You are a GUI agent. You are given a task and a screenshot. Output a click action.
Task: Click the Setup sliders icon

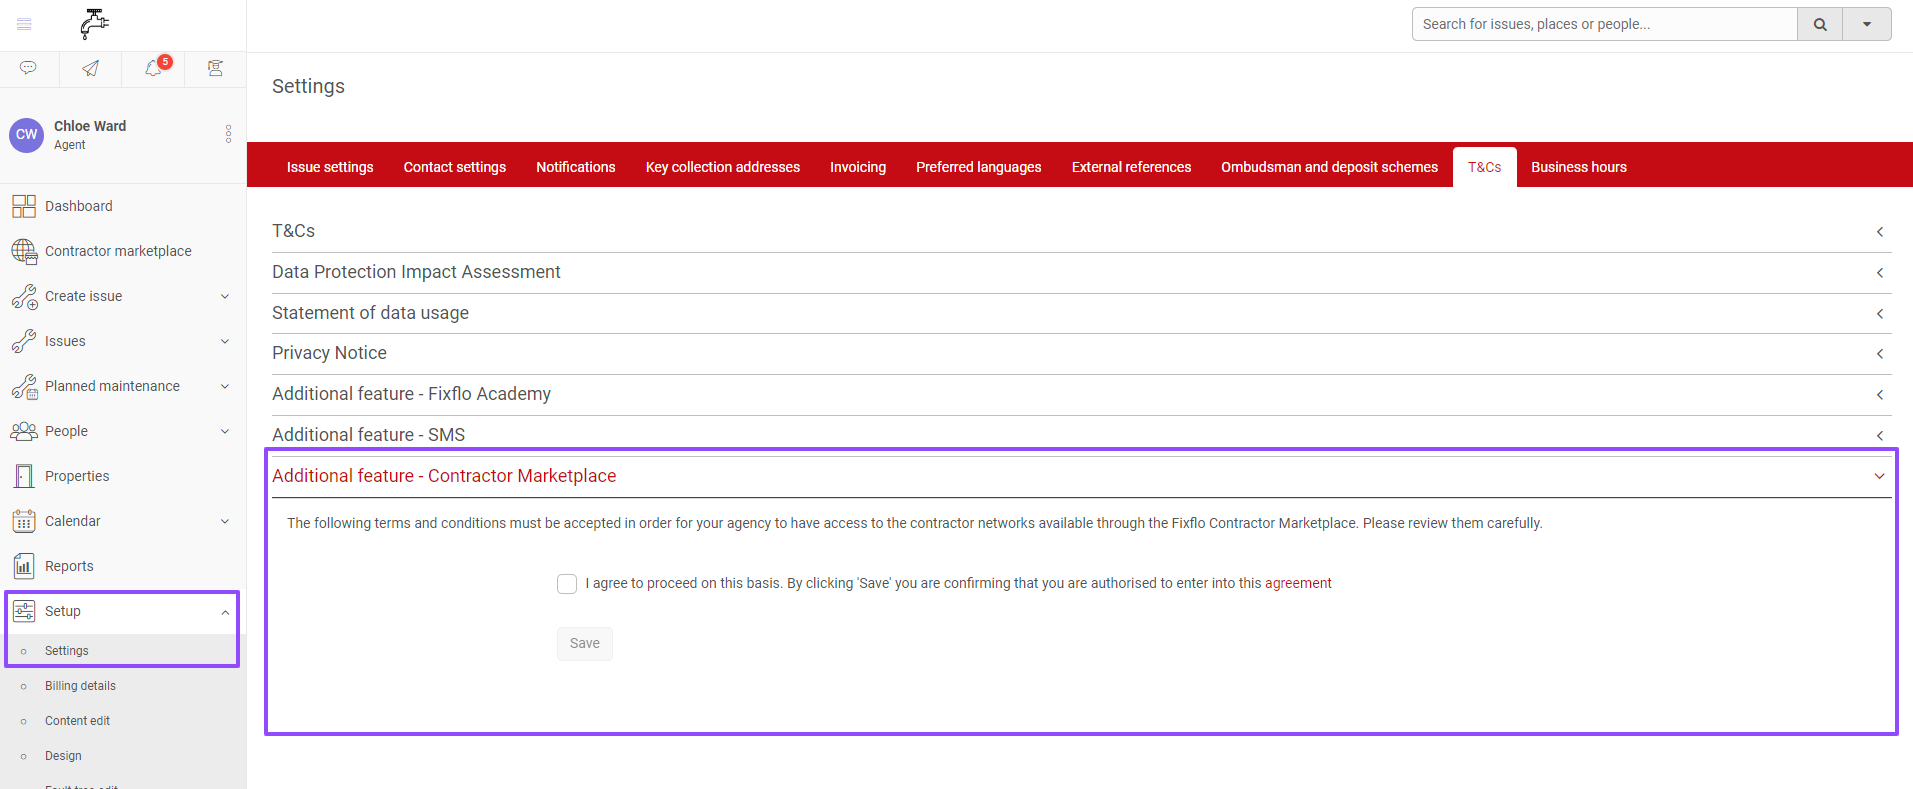(x=24, y=611)
